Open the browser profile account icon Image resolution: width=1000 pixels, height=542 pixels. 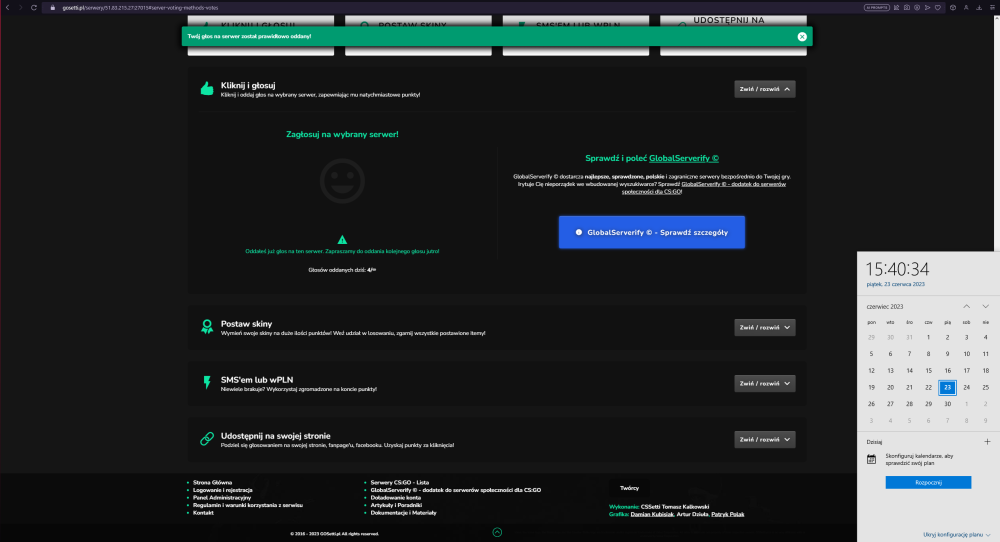click(966, 8)
